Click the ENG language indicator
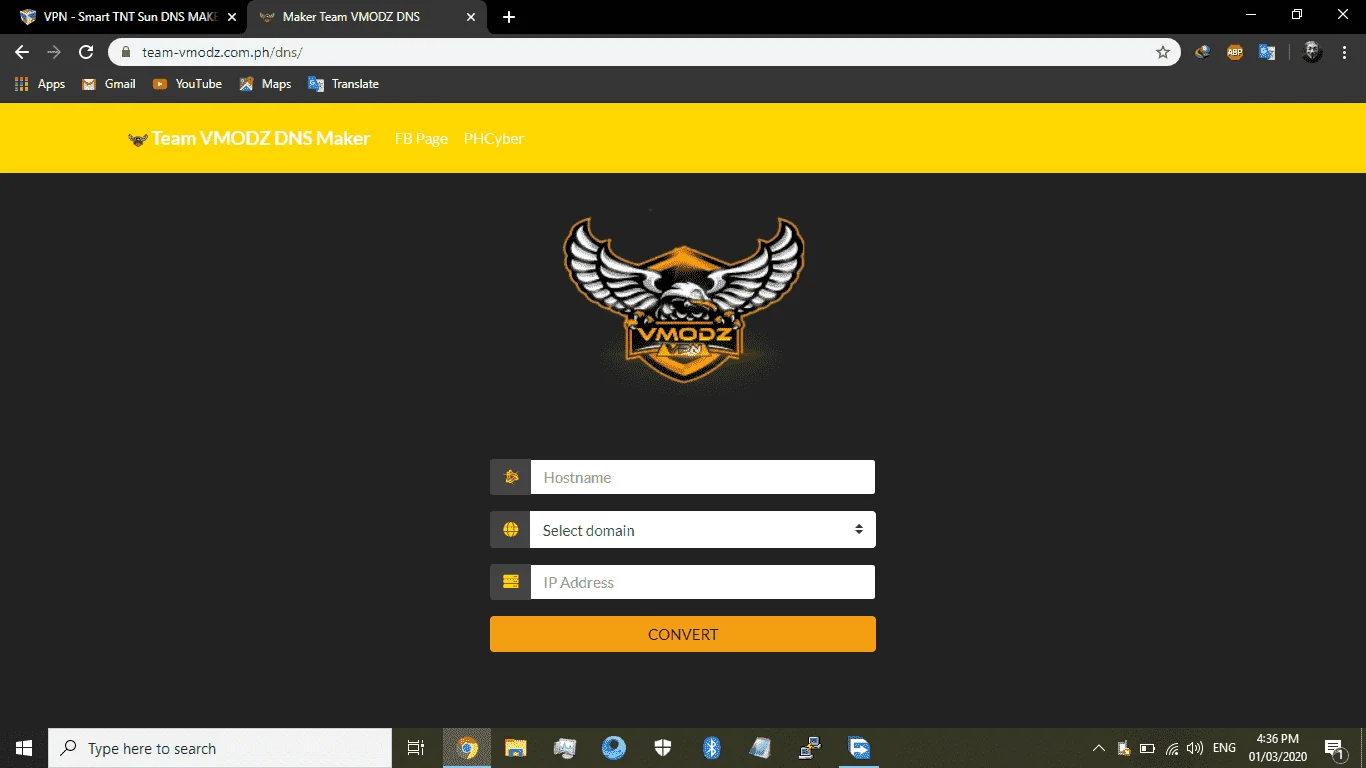This screenshot has height=768, width=1366. pos(1224,748)
